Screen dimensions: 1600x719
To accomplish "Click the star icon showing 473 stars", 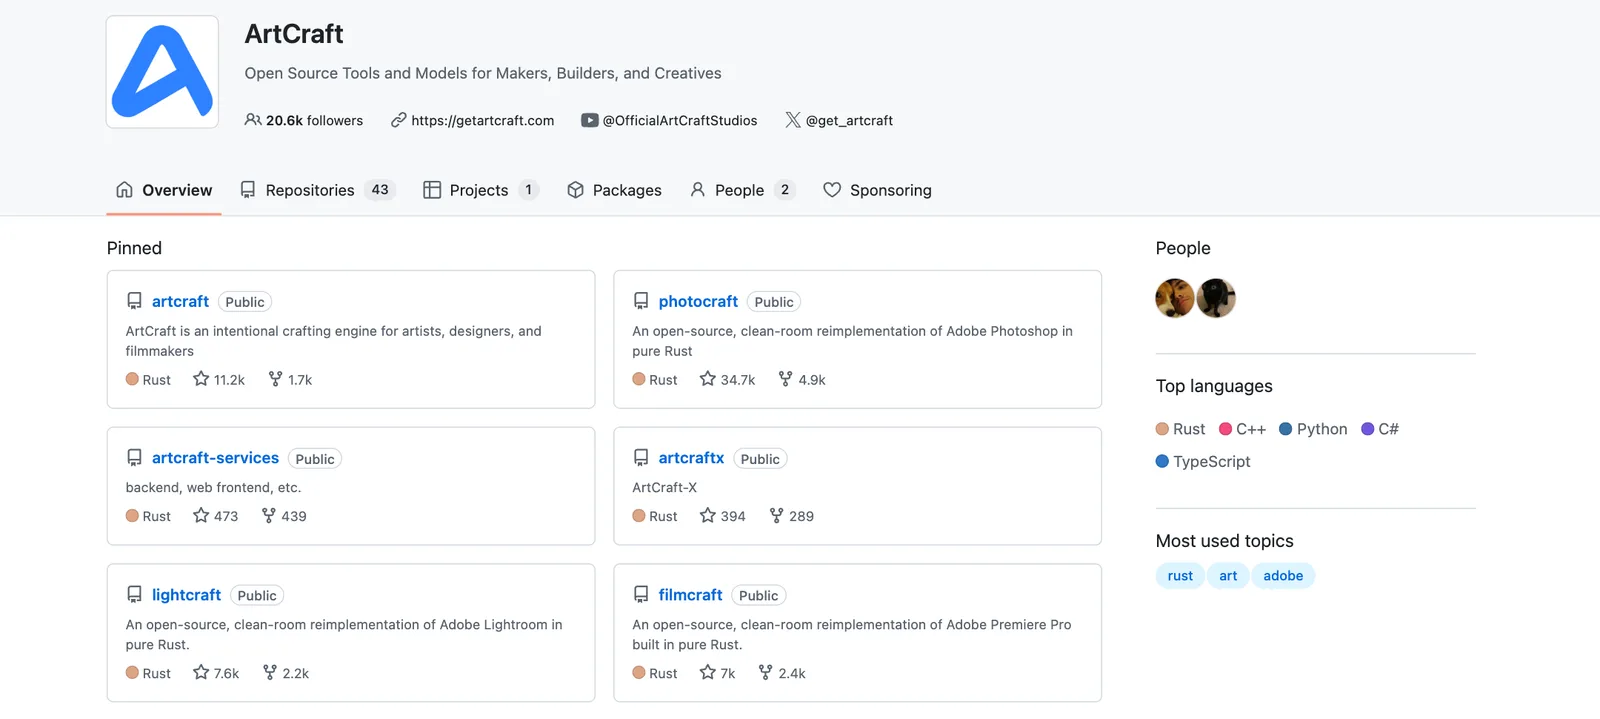I will [x=201, y=515].
